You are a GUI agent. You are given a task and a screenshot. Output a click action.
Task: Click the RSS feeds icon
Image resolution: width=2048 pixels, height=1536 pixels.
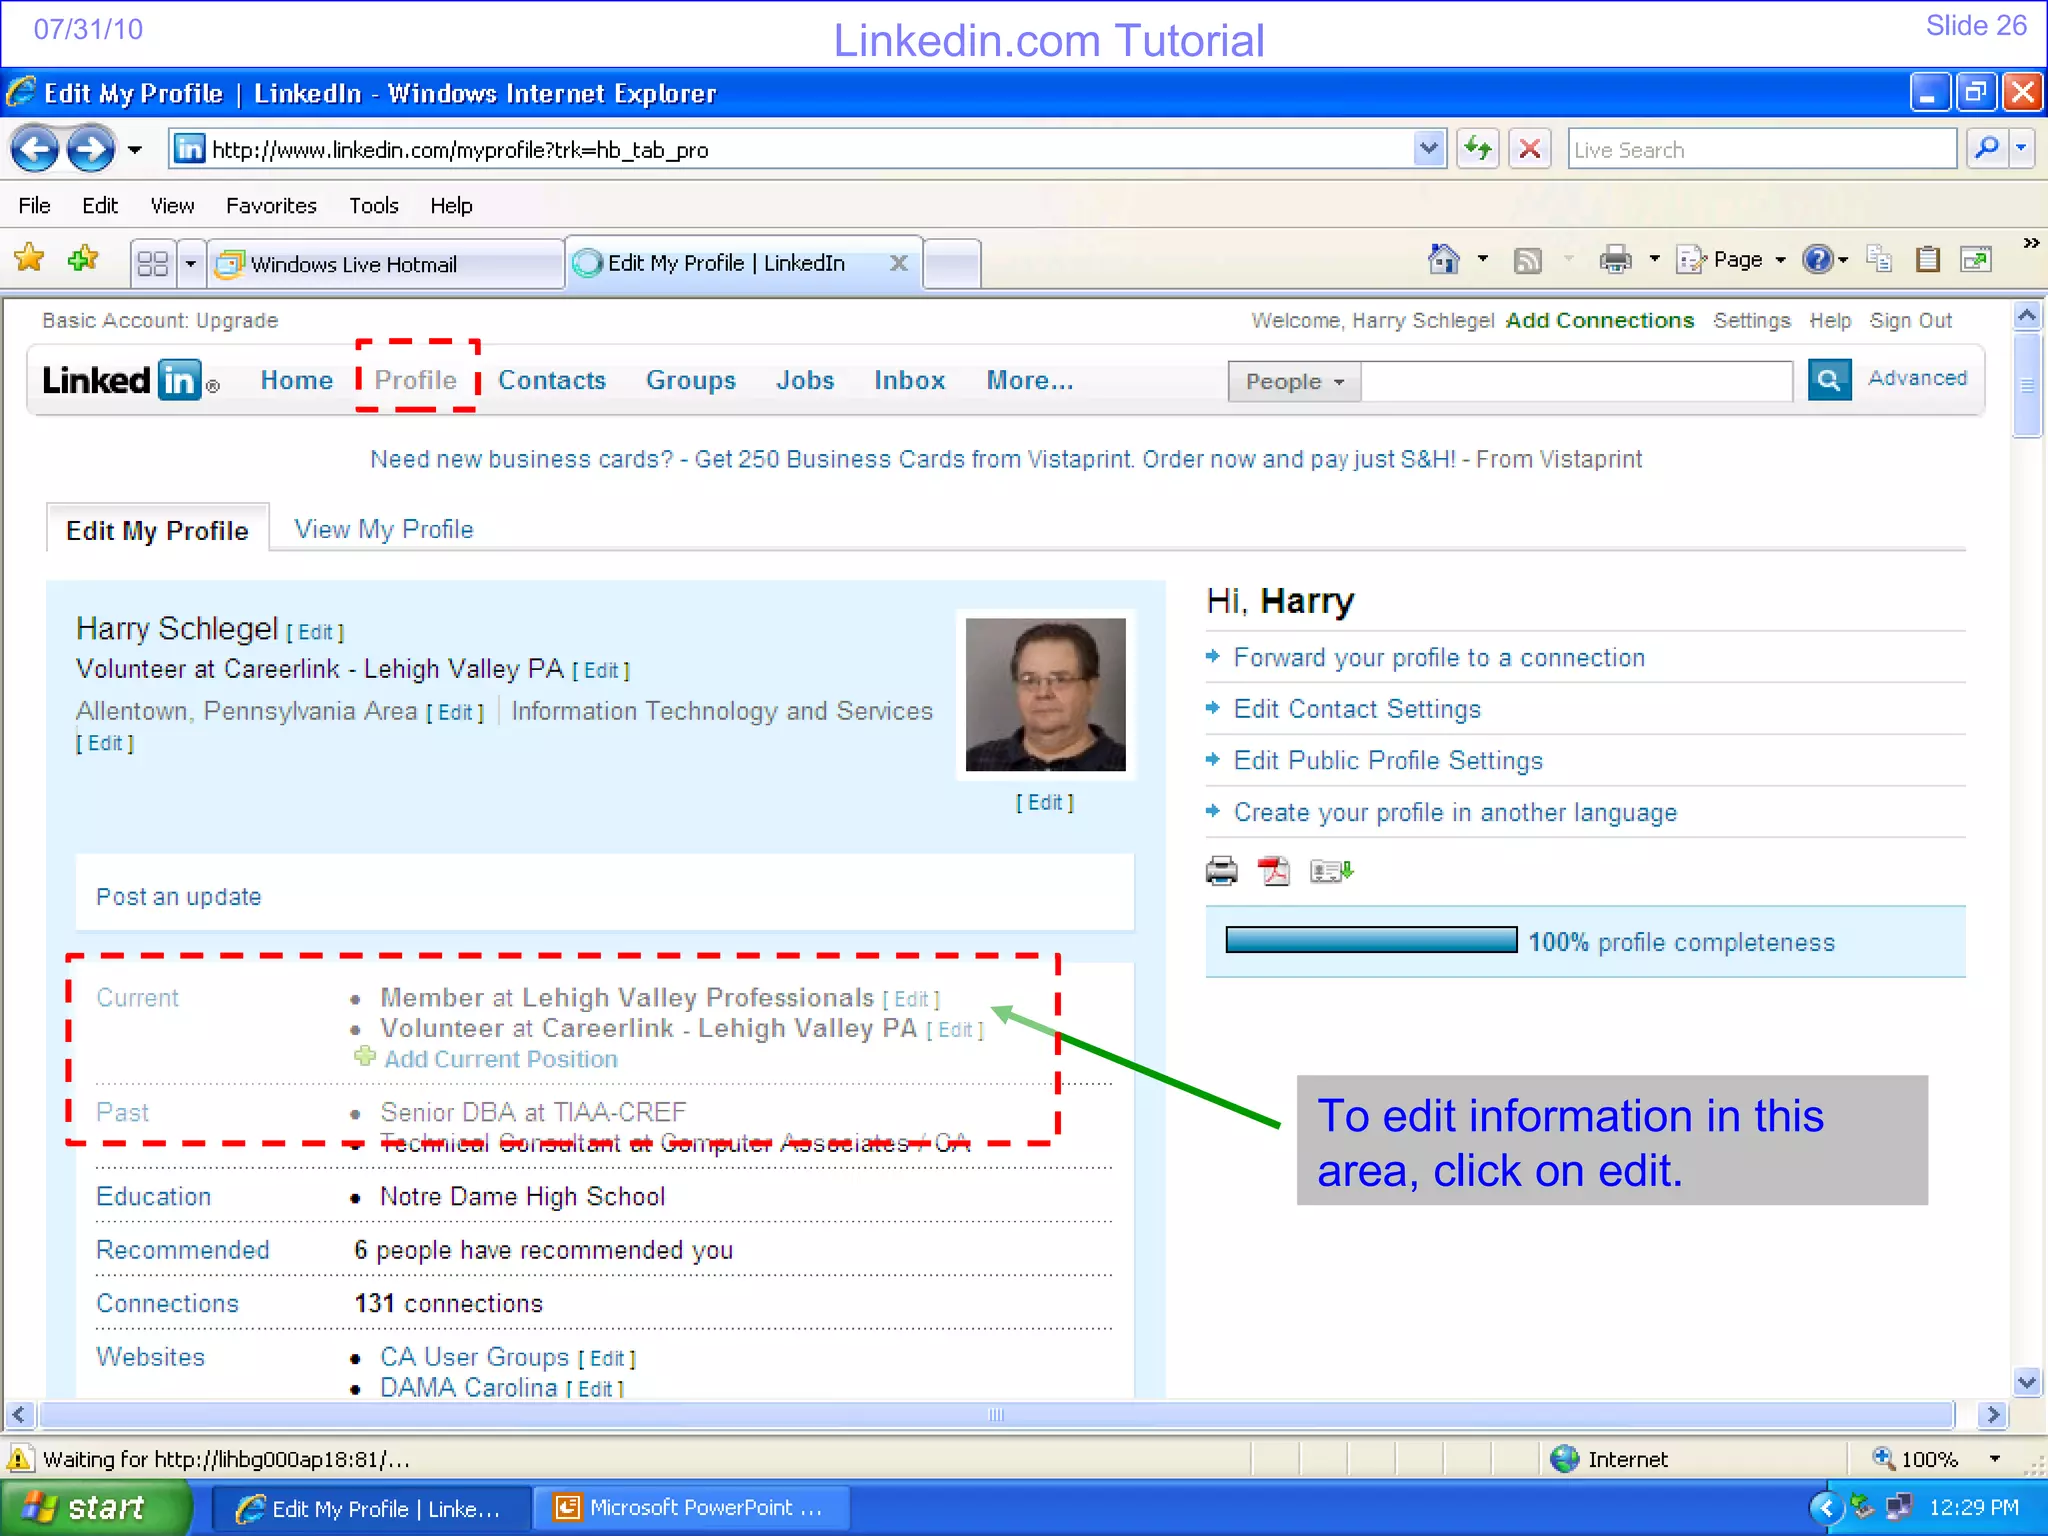tap(1527, 260)
